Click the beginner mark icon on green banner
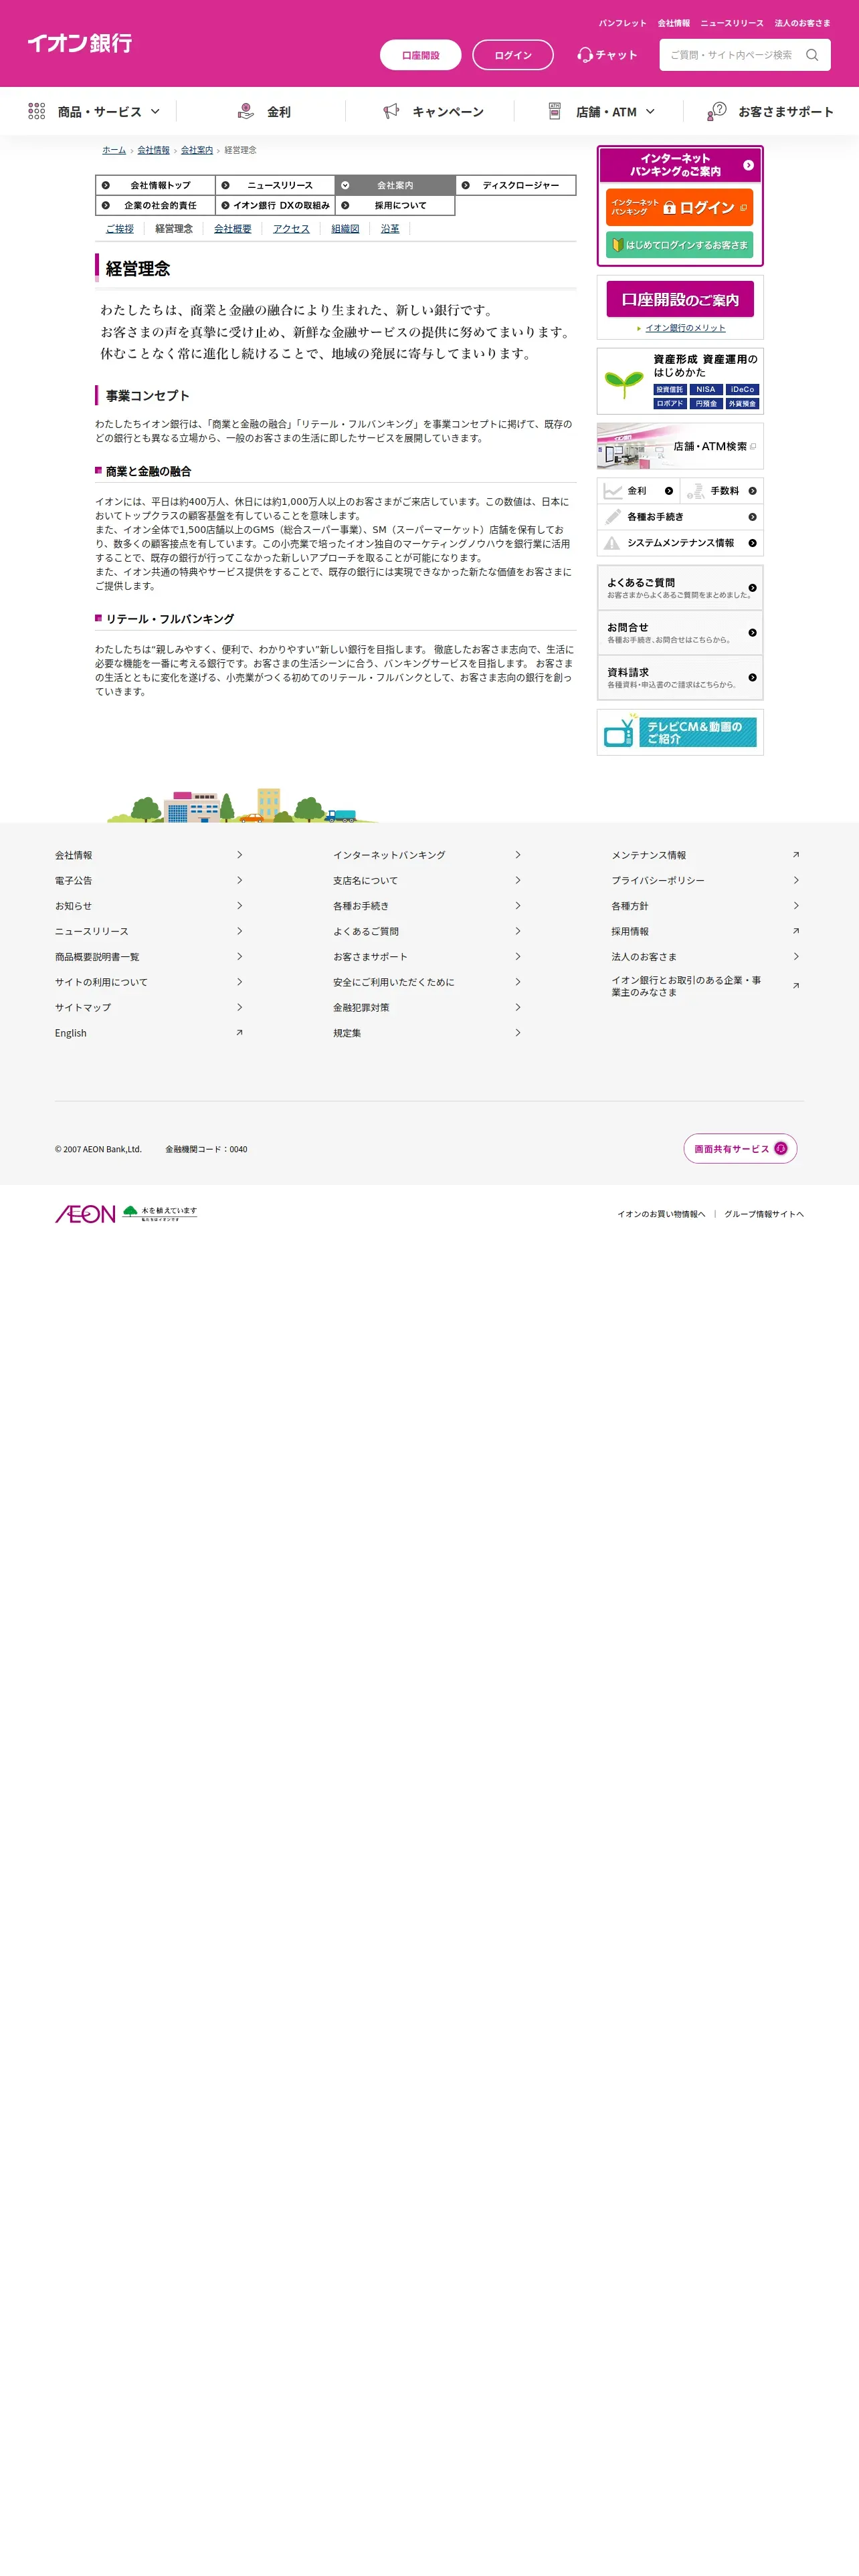This screenshot has height=2576, width=859. (618, 245)
